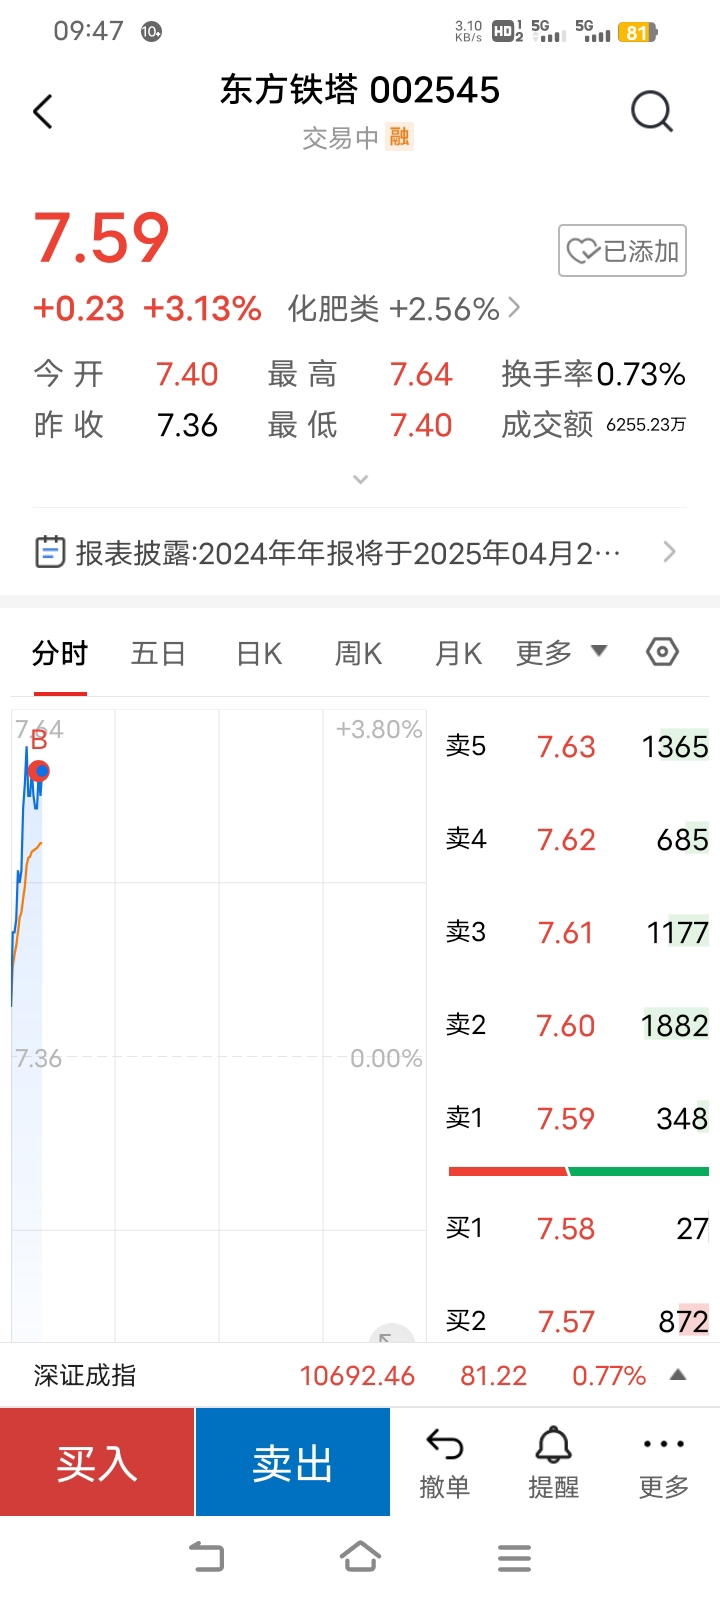
Task: Tap the battery indicator in status bar
Action: pos(638,32)
